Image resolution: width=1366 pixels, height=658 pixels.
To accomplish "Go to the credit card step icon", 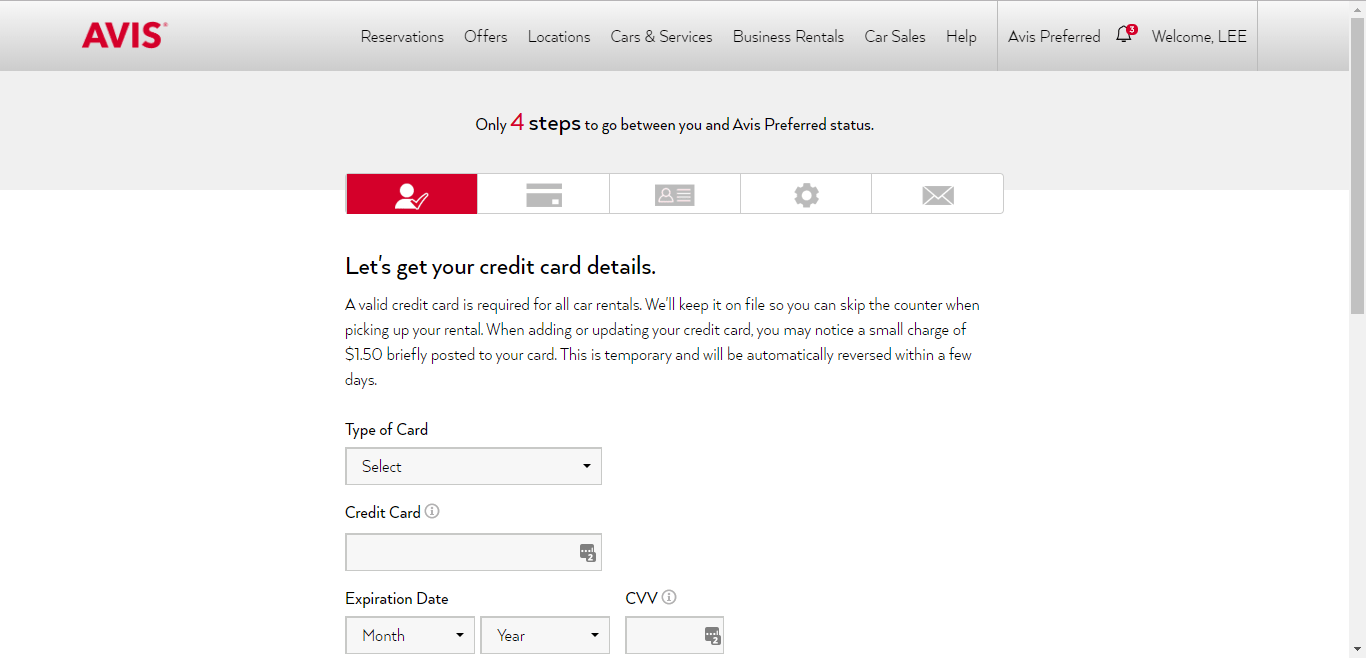I will (x=543, y=194).
